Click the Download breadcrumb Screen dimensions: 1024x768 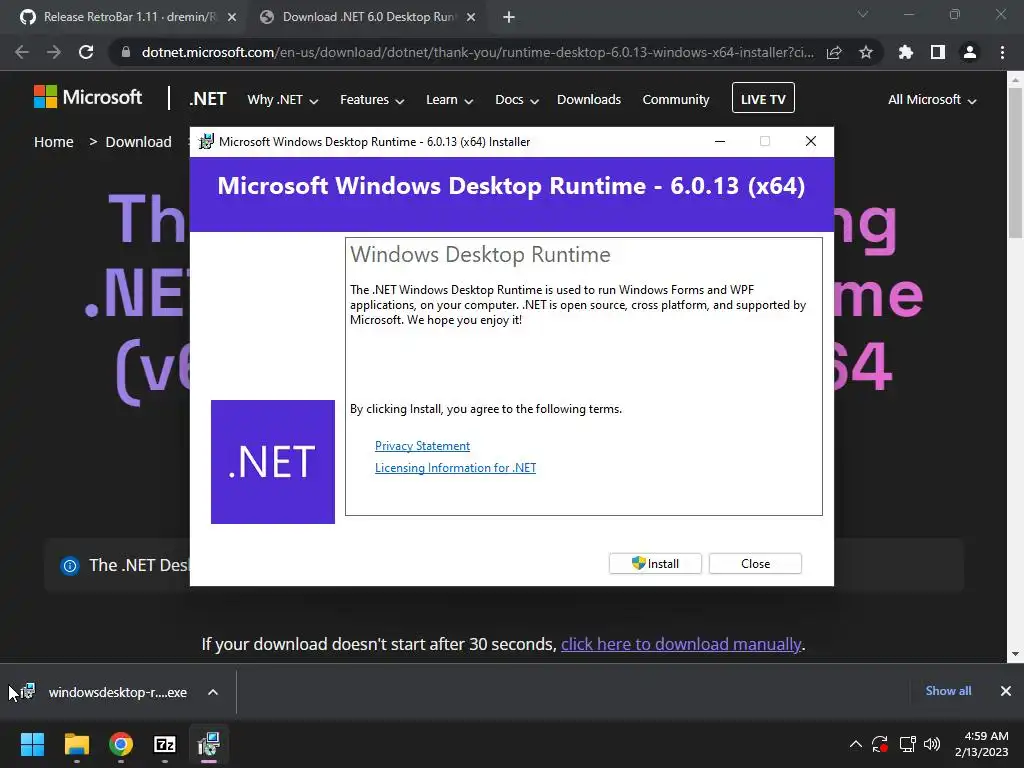[138, 142]
